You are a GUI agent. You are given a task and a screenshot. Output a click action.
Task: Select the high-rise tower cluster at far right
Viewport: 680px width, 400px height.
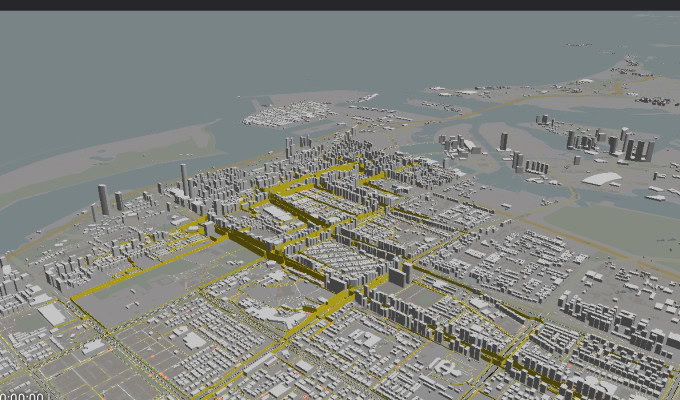click(x=630, y=147)
